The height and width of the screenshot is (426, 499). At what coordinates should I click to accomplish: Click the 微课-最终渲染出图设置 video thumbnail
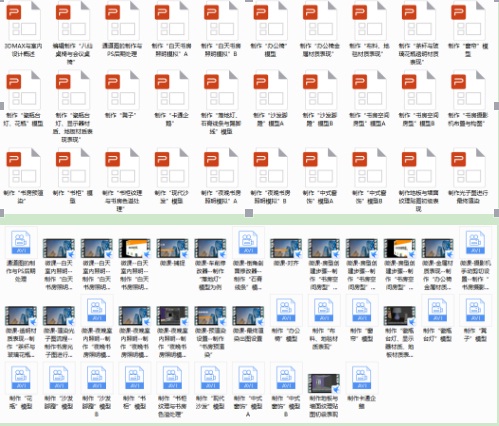point(248,316)
